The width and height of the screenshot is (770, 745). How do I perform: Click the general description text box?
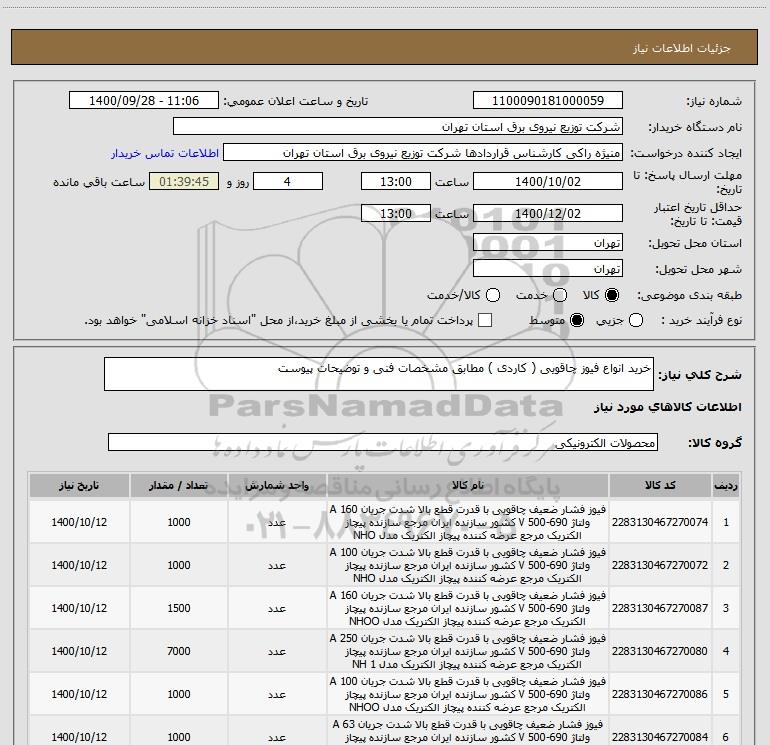point(379,374)
